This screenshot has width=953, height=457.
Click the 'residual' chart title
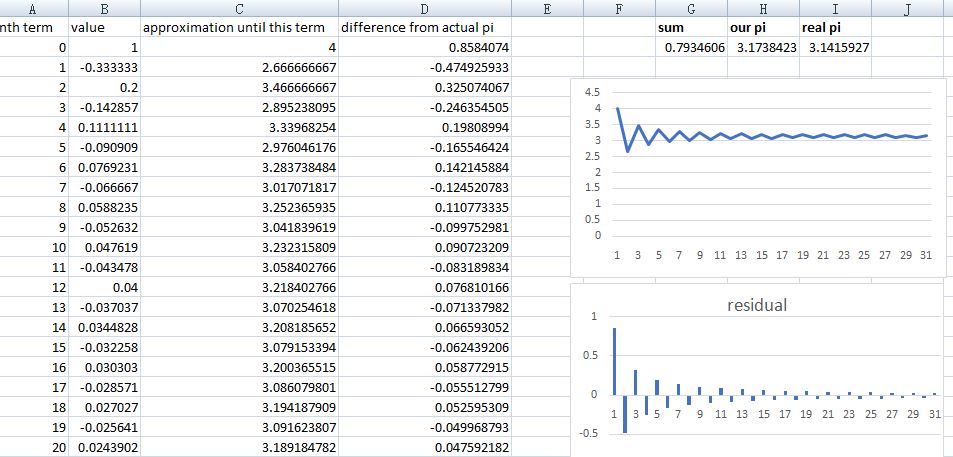tap(756, 305)
